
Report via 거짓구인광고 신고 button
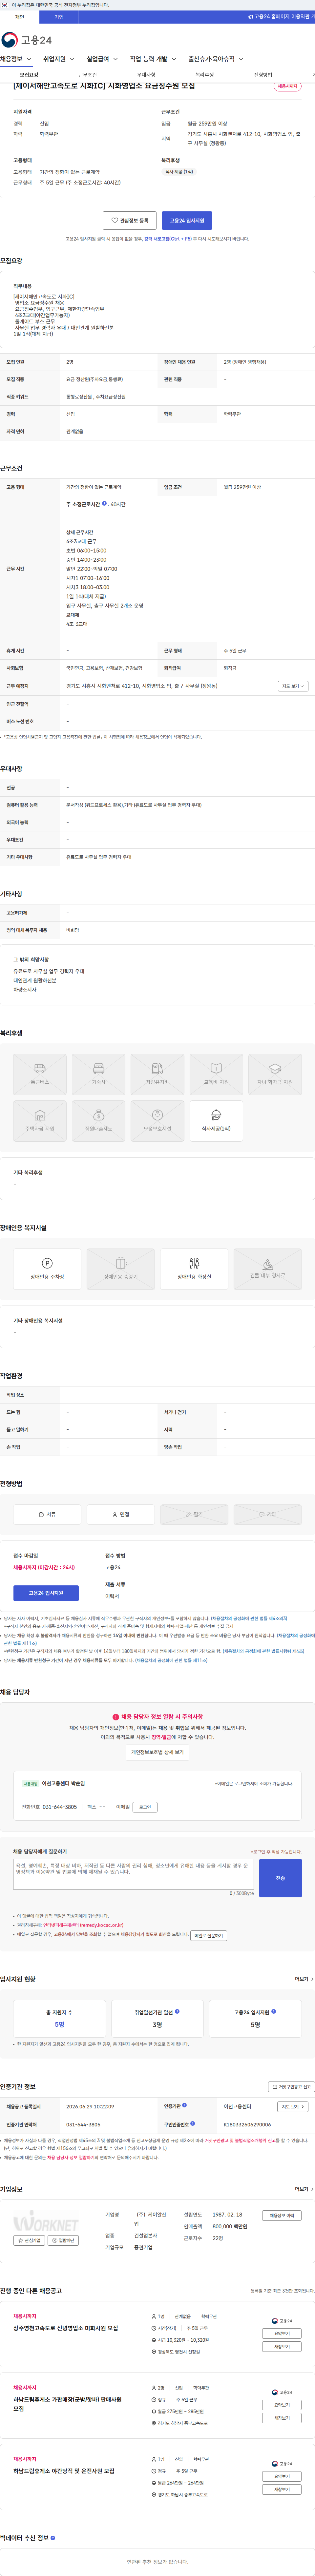coord(291,2087)
